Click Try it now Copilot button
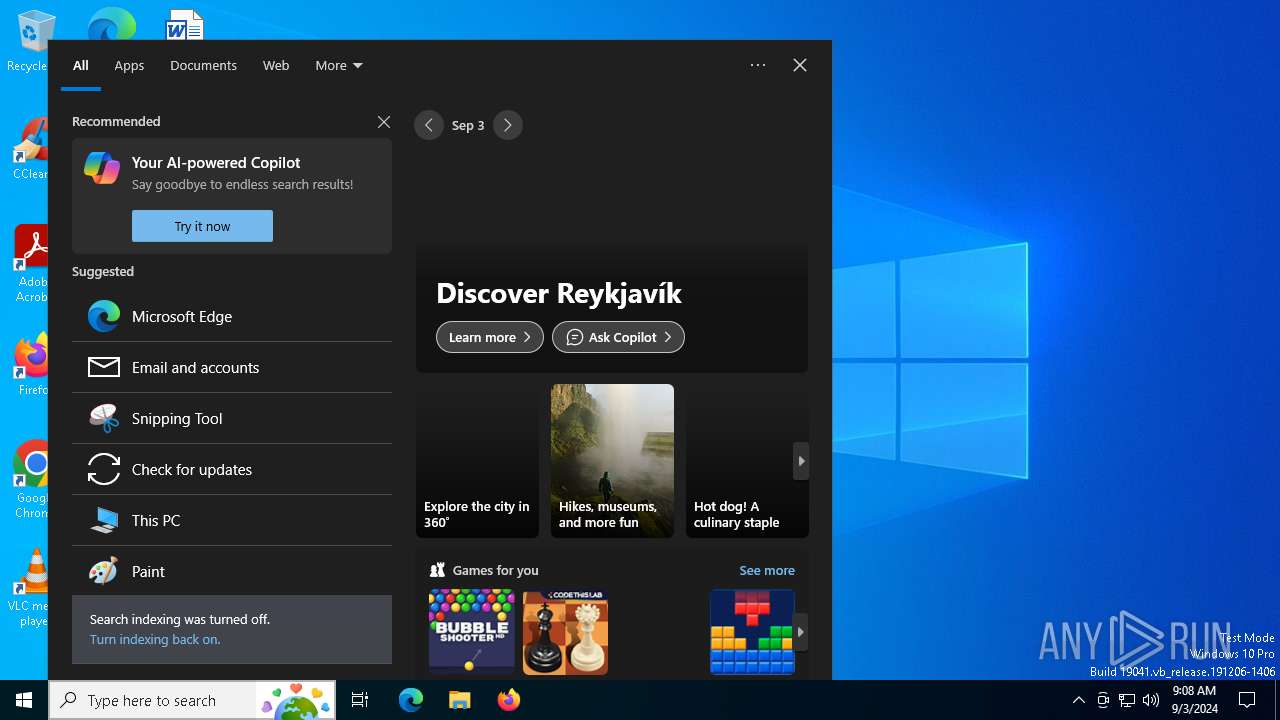This screenshot has height=720, width=1280. point(202,226)
